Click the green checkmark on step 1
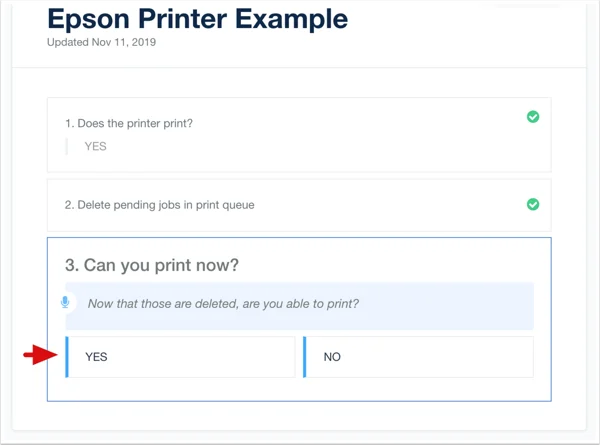Image resolution: width=600 pixels, height=445 pixels. click(x=533, y=117)
